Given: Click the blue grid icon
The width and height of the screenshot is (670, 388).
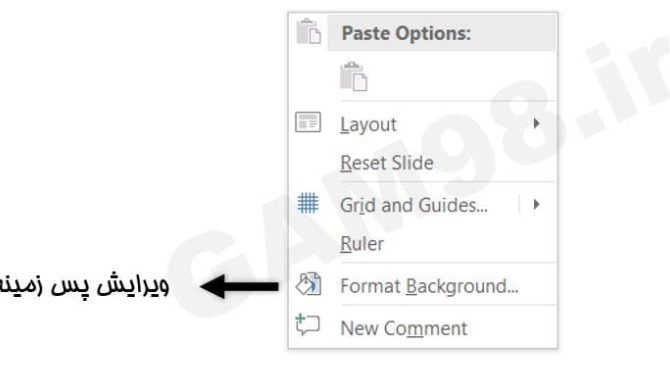Looking at the screenshot, I should coord(308,203).
